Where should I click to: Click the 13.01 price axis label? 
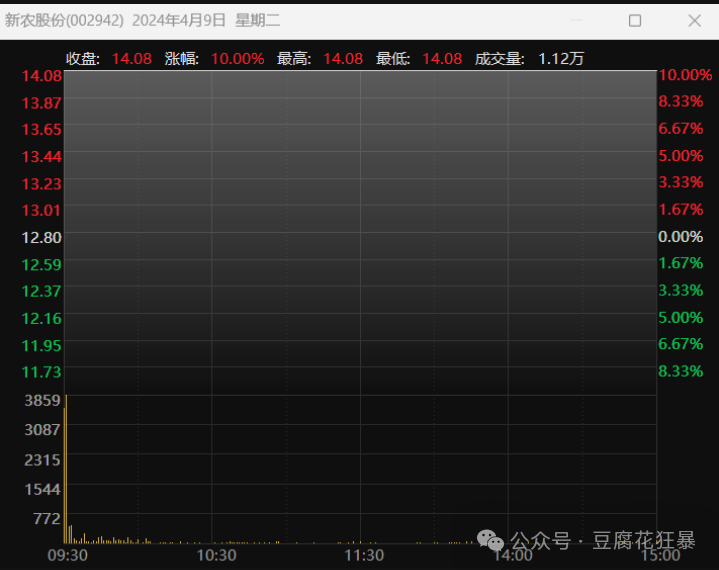42,210
